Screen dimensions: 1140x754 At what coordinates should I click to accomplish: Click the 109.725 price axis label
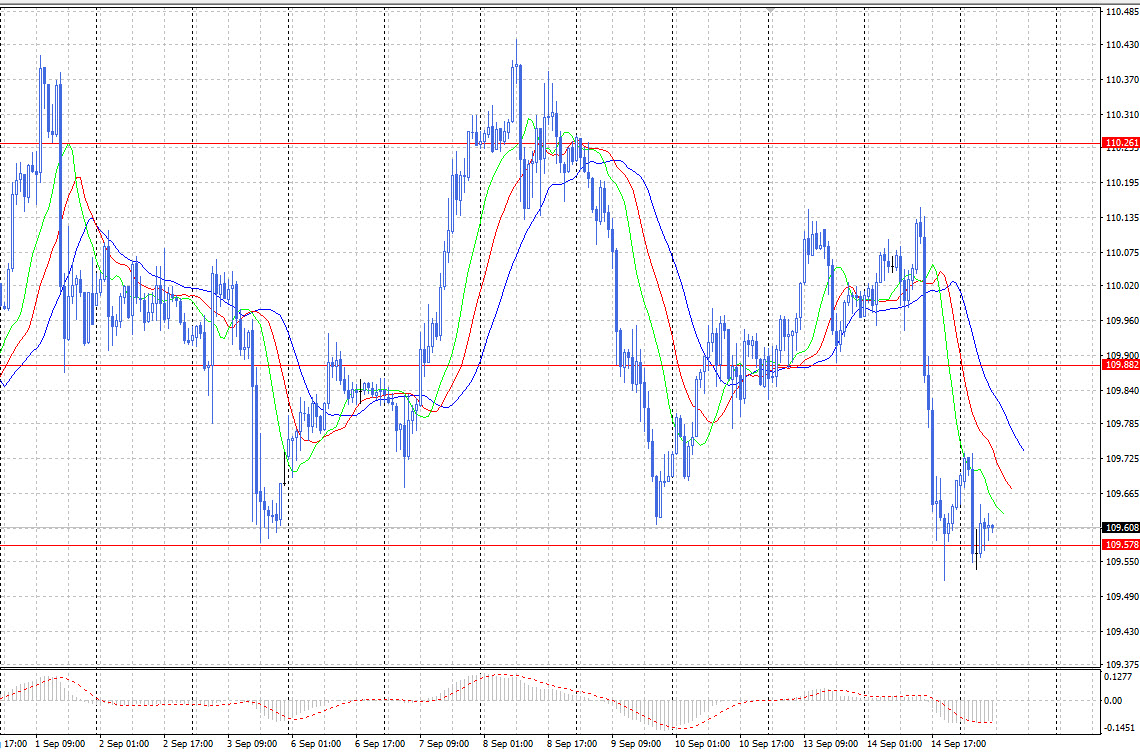(1122, 459)
